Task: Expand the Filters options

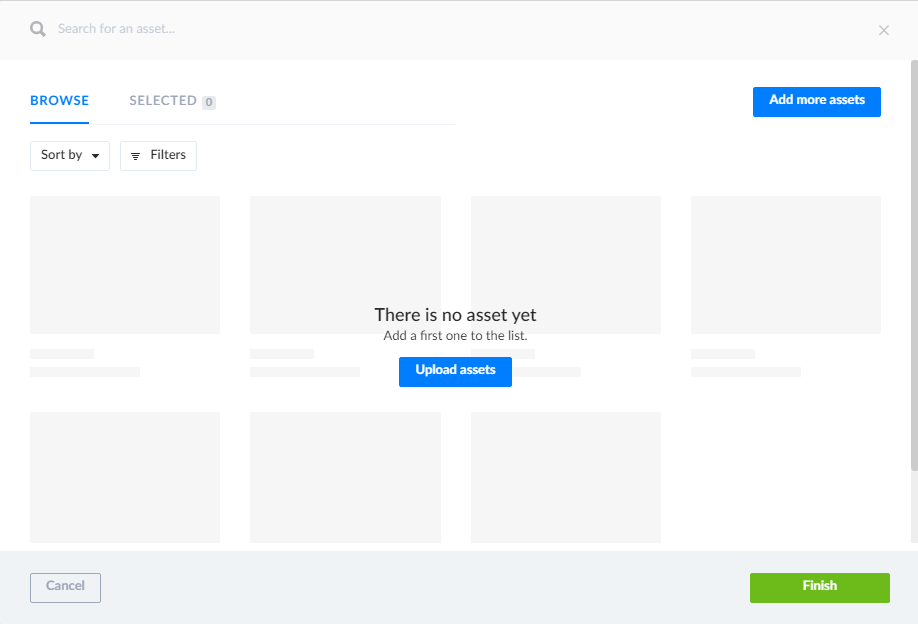Action: 158,155
